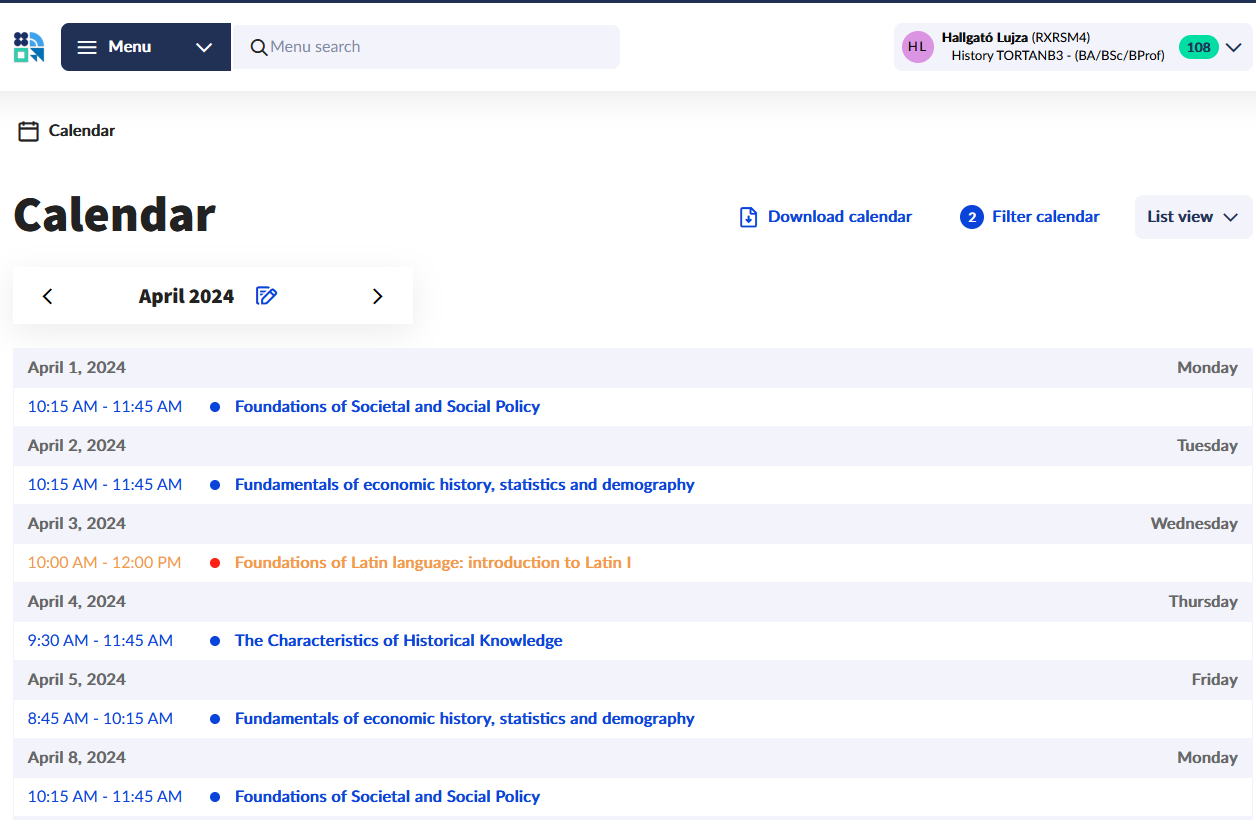Viewport: 1256px width, 820px height.
Task: Open April 2 Fundamentals of economic history event
Action: 464,485
